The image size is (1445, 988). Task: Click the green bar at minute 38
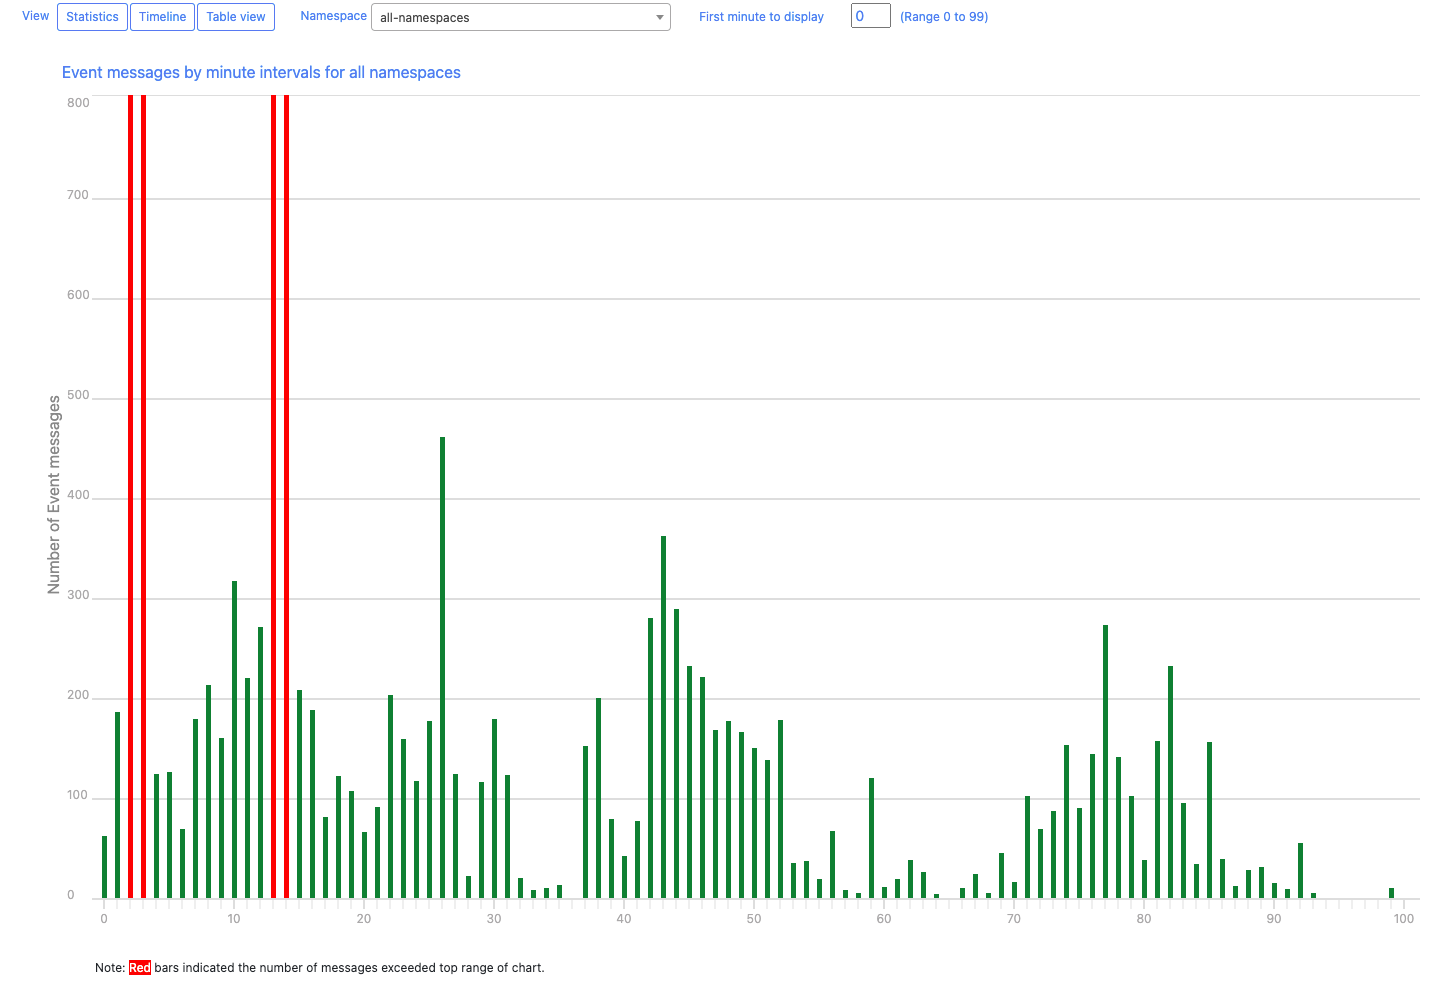point(598,798)
